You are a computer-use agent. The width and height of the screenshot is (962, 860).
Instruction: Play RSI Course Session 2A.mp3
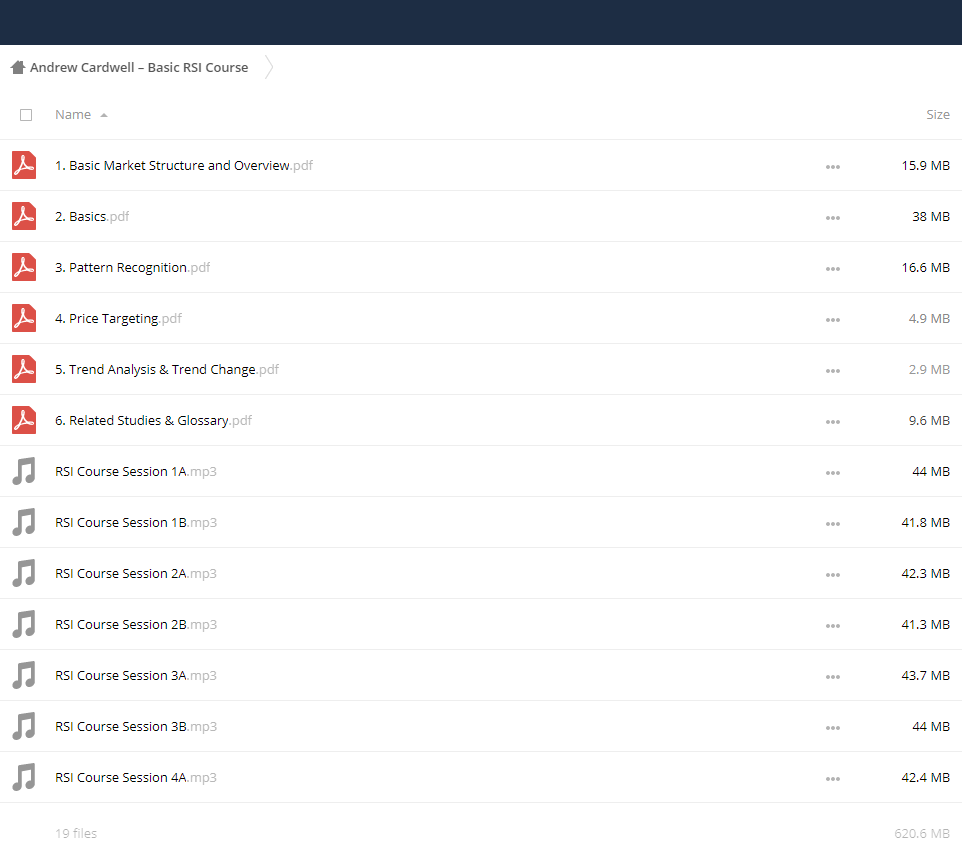136,573
